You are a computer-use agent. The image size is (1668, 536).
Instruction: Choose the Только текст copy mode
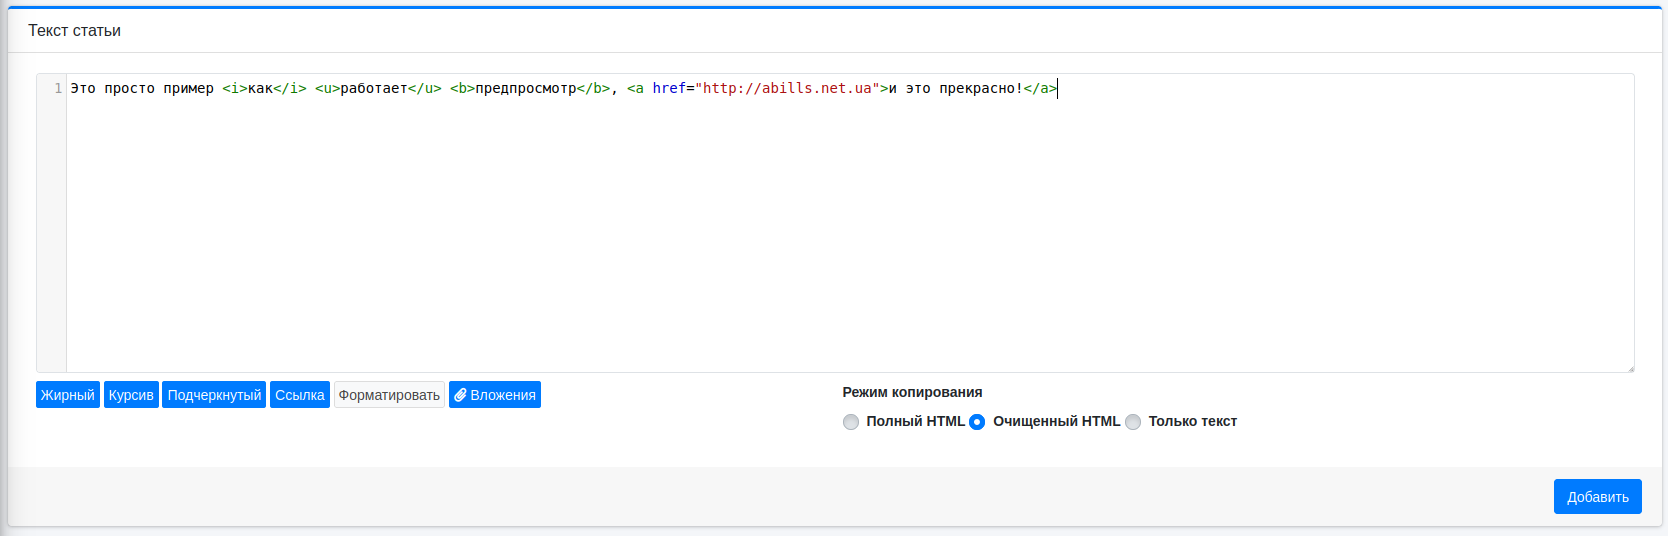click(x=1133, y=422)
